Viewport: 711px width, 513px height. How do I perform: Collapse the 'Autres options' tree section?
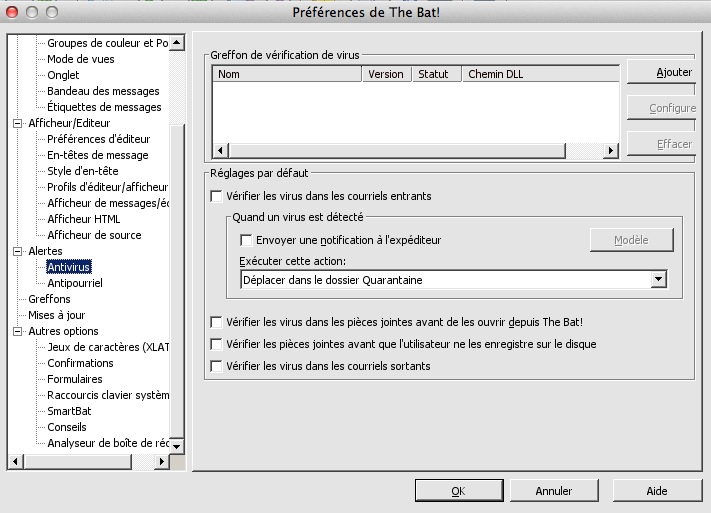point(17,332)
